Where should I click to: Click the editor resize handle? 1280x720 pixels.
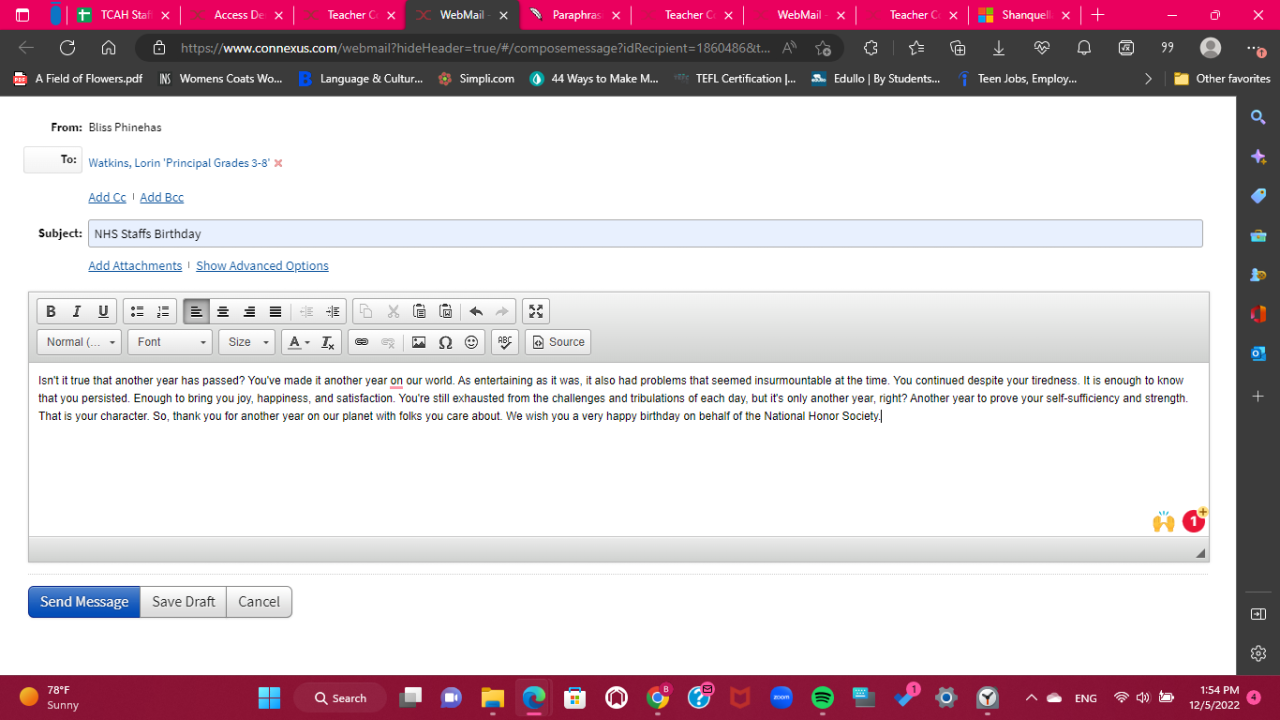point(1200,553)
